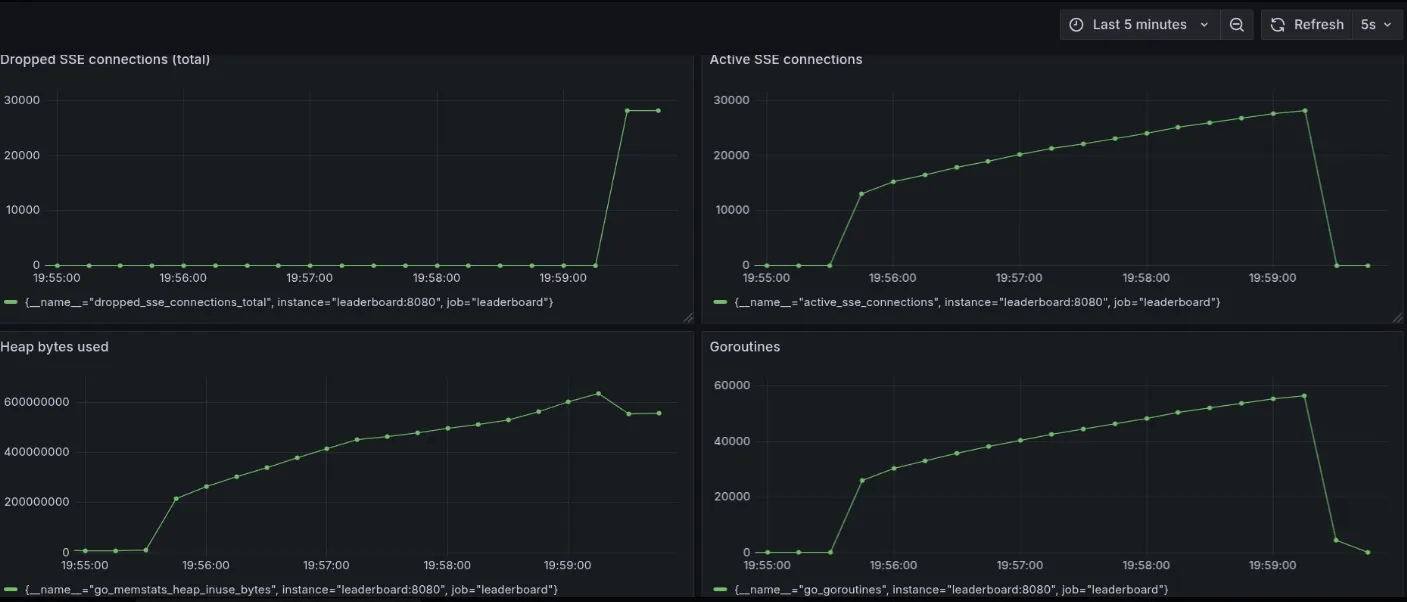Click the Refresh button
The height and width of the screenshot is (602, 1407).
(1307, 24)
